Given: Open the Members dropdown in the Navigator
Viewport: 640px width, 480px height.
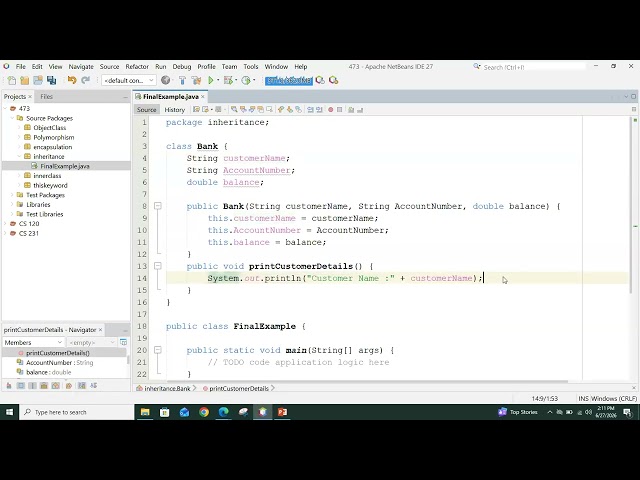Looking at the screenshot, I should (x=33, y=342).
